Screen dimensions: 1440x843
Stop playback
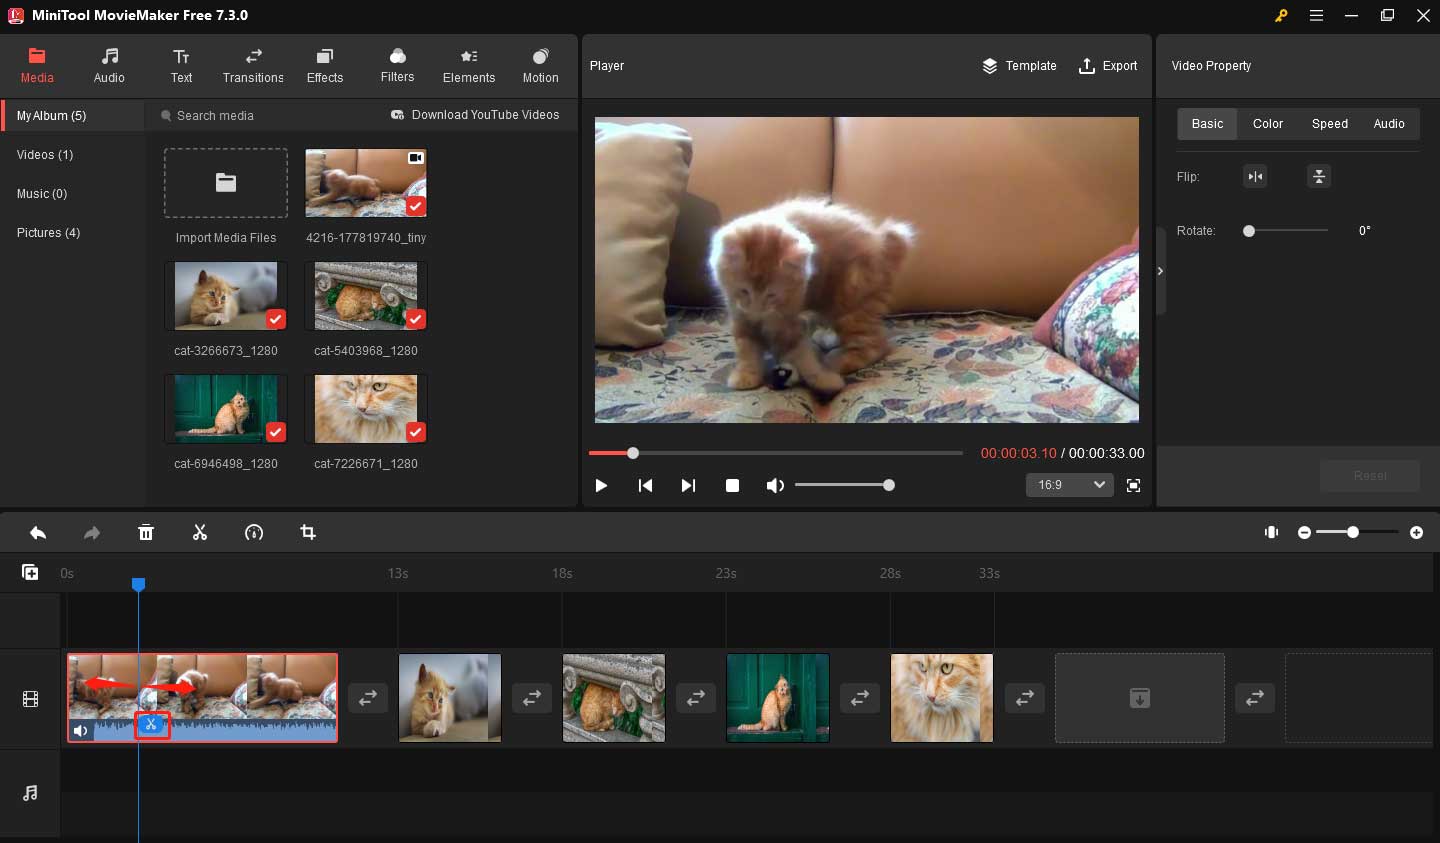732,485
